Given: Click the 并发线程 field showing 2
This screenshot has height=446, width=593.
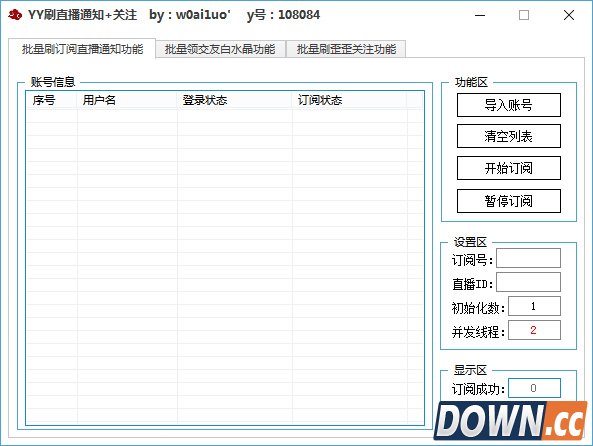Looking at the screenshot, I should click(534, 330).
